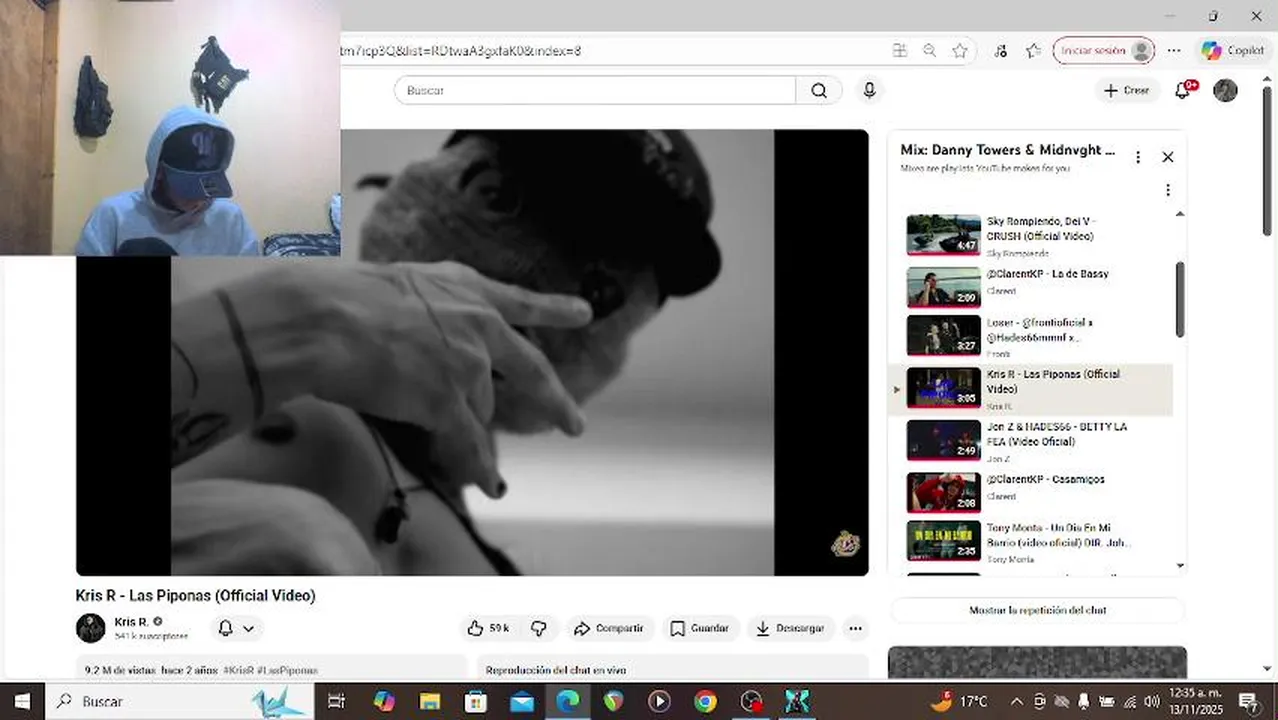Click Compartir to share the video
Viewport: 1278px width, 720px height.
pyautogui.click(x=608, y=628)
